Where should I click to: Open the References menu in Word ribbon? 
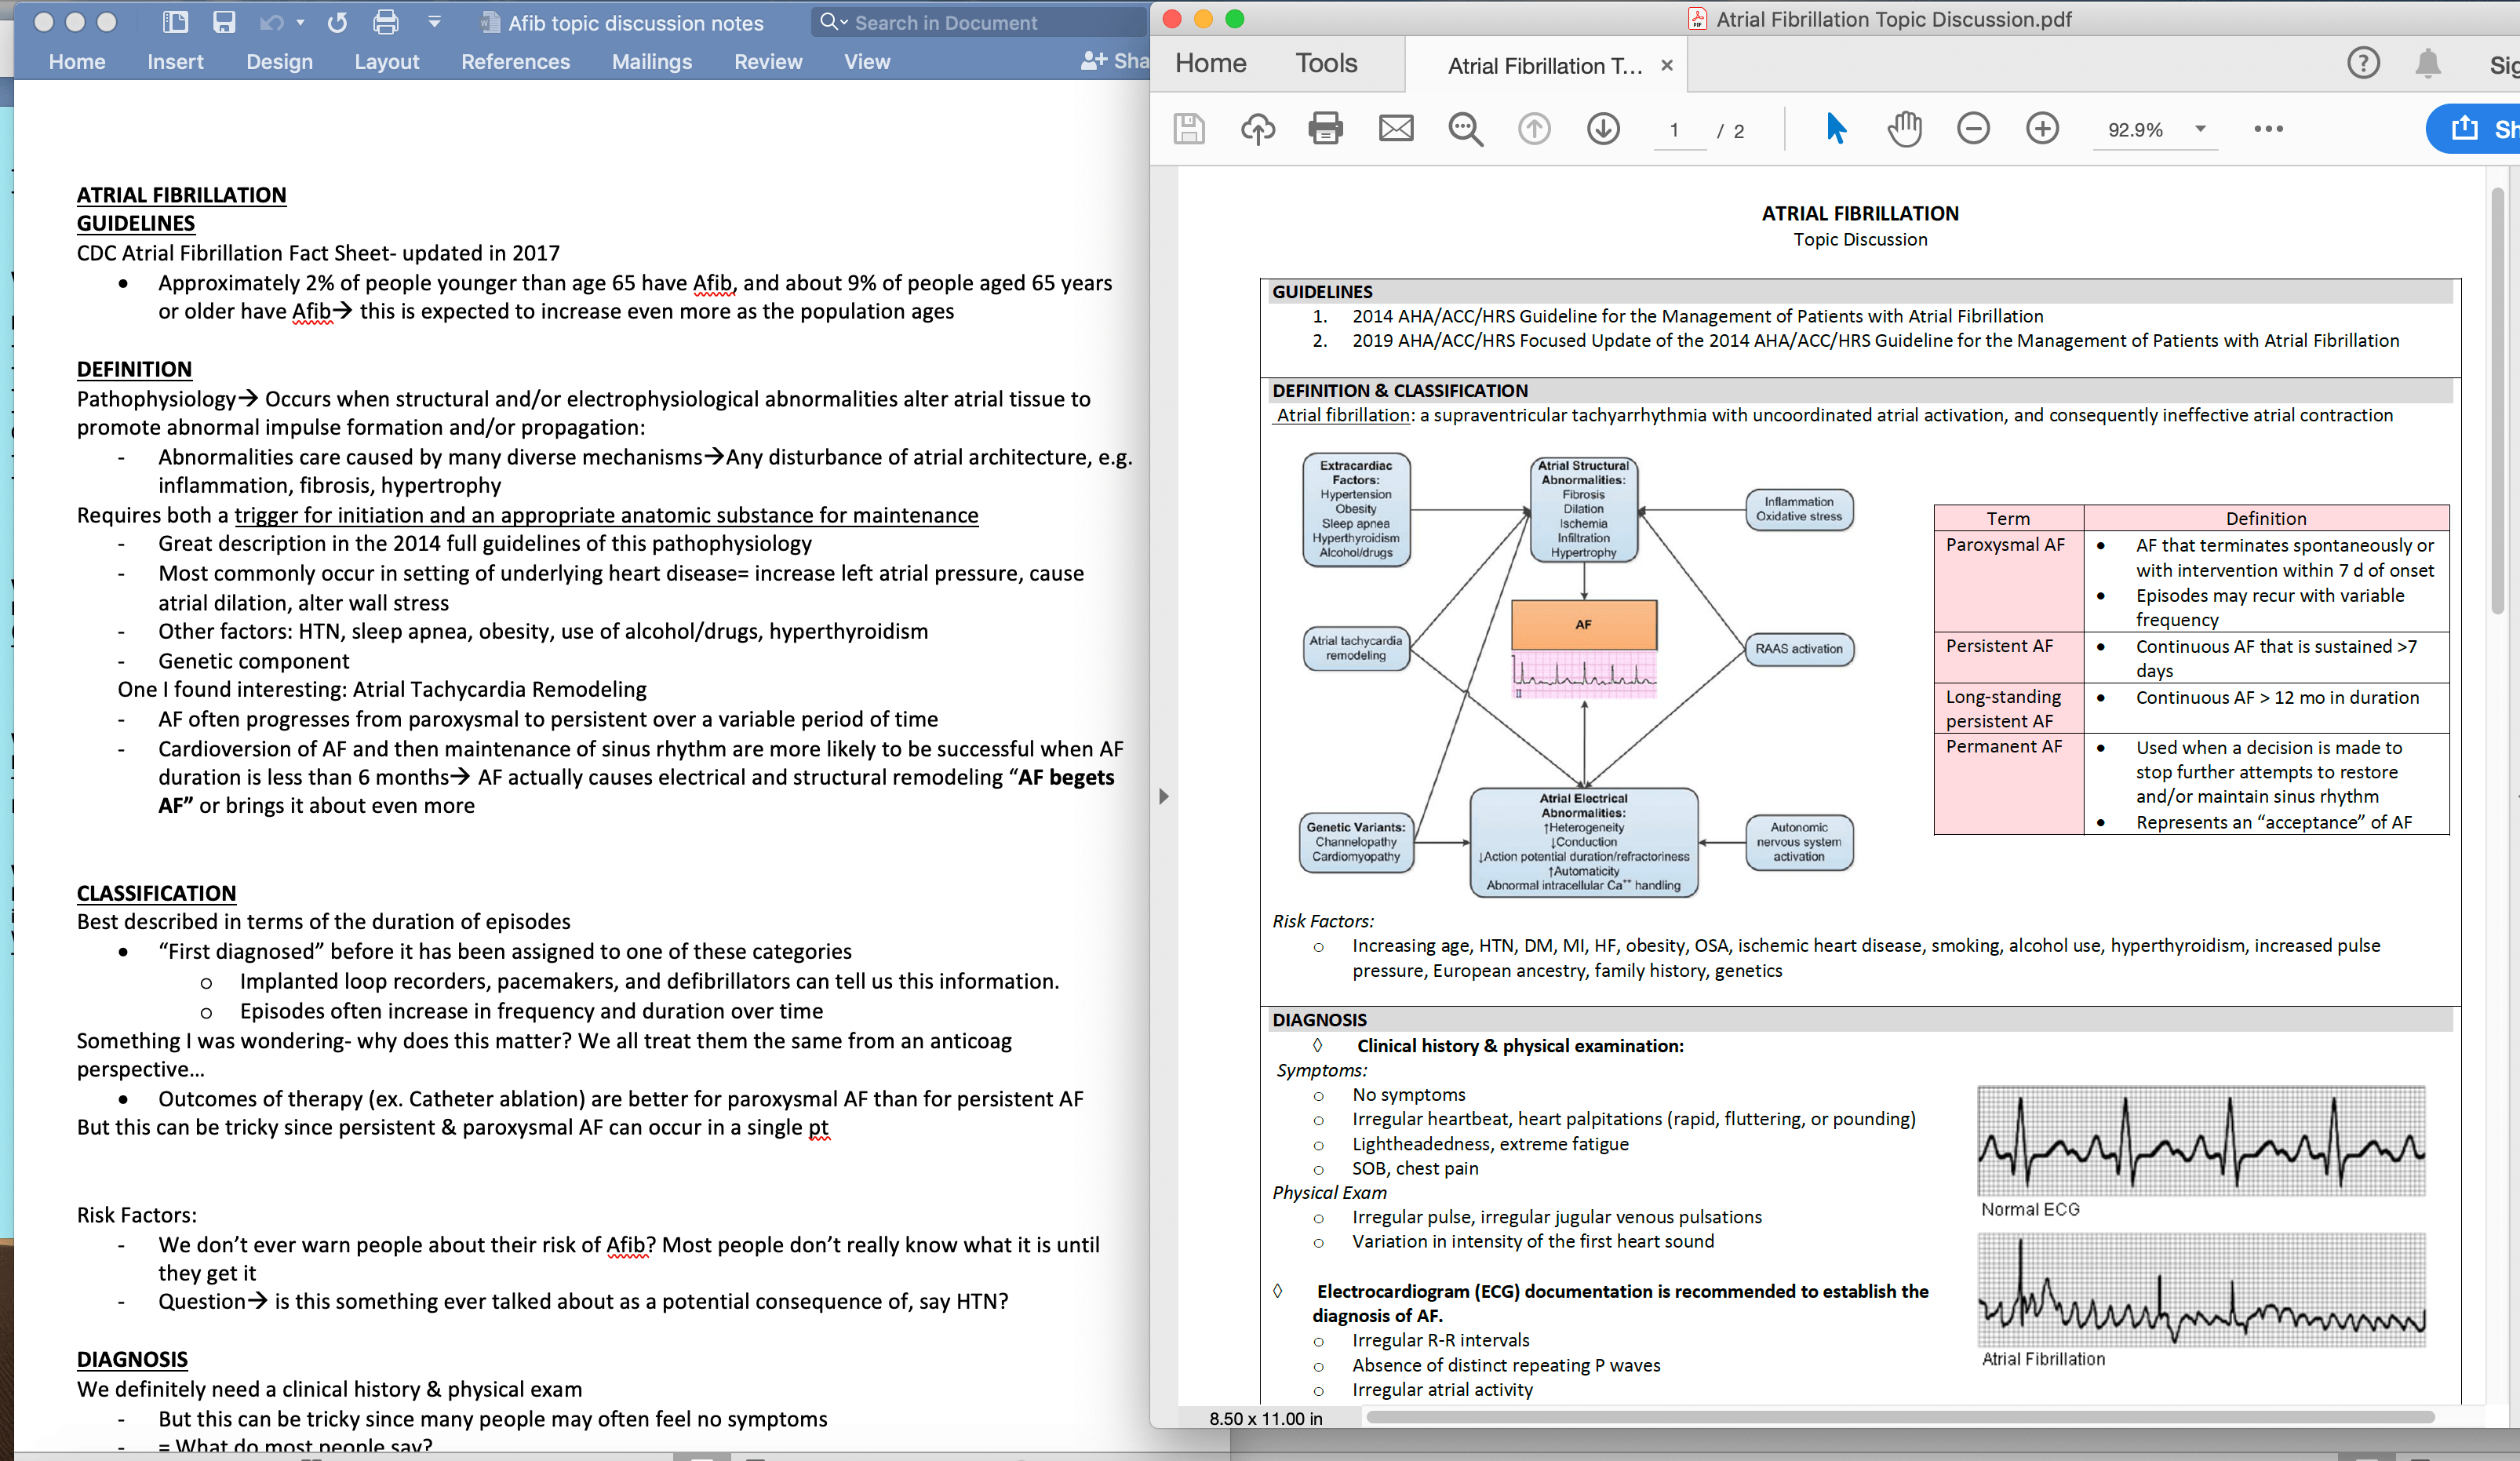coord(512,61)
